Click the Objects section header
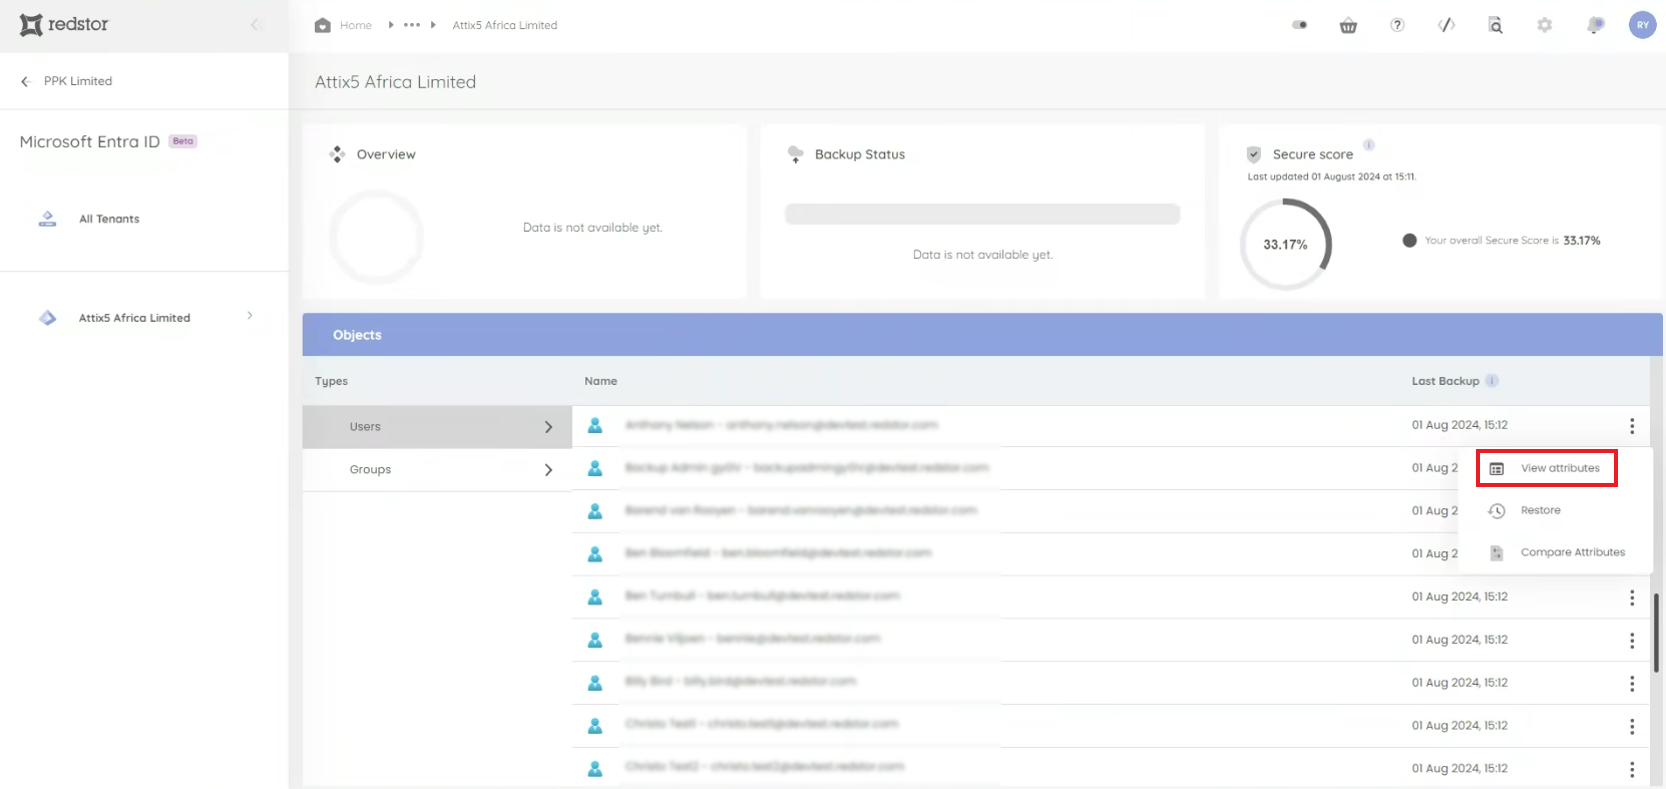Screen dimensions: 1666x789 [982, 335]
